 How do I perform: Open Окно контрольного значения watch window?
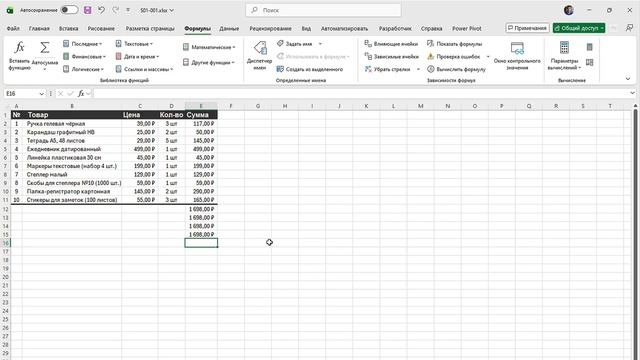[x=517, y=56]
